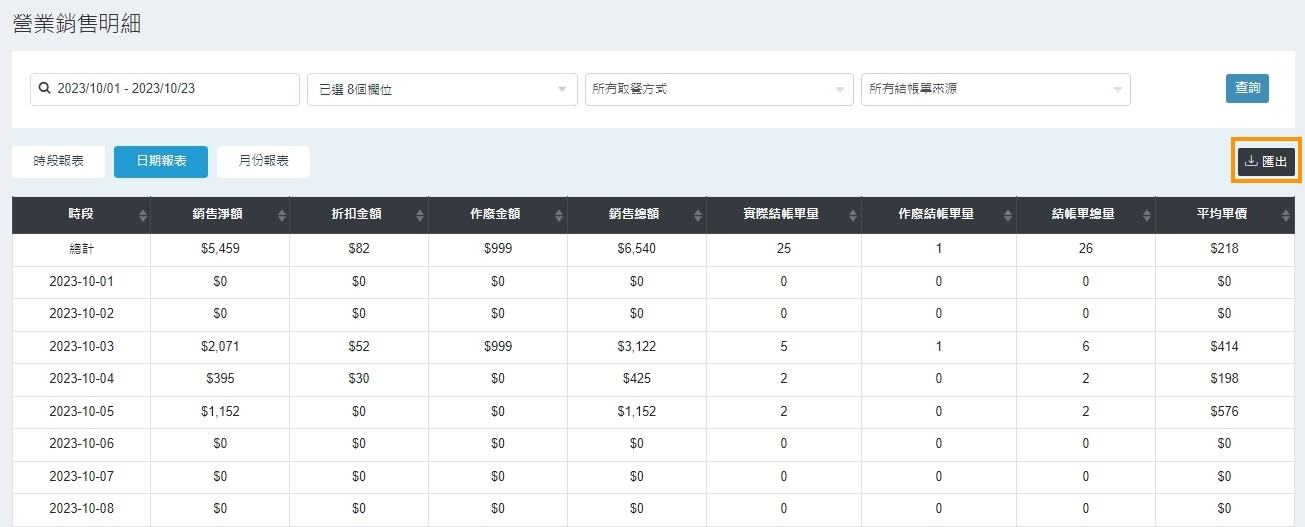Click the 作廢金額 column sort icon
1305x527 pixels.
point(558,215)
